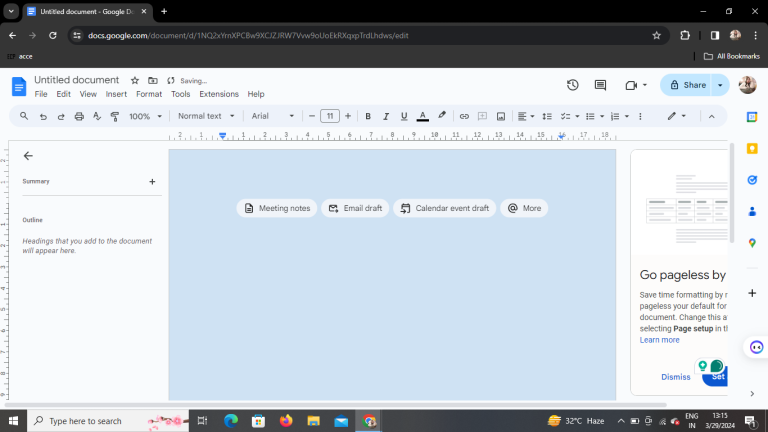Image resolution: width=768 pixels, height=432 pixels.
Task: Open the File menu
Action: coord(41,94)
